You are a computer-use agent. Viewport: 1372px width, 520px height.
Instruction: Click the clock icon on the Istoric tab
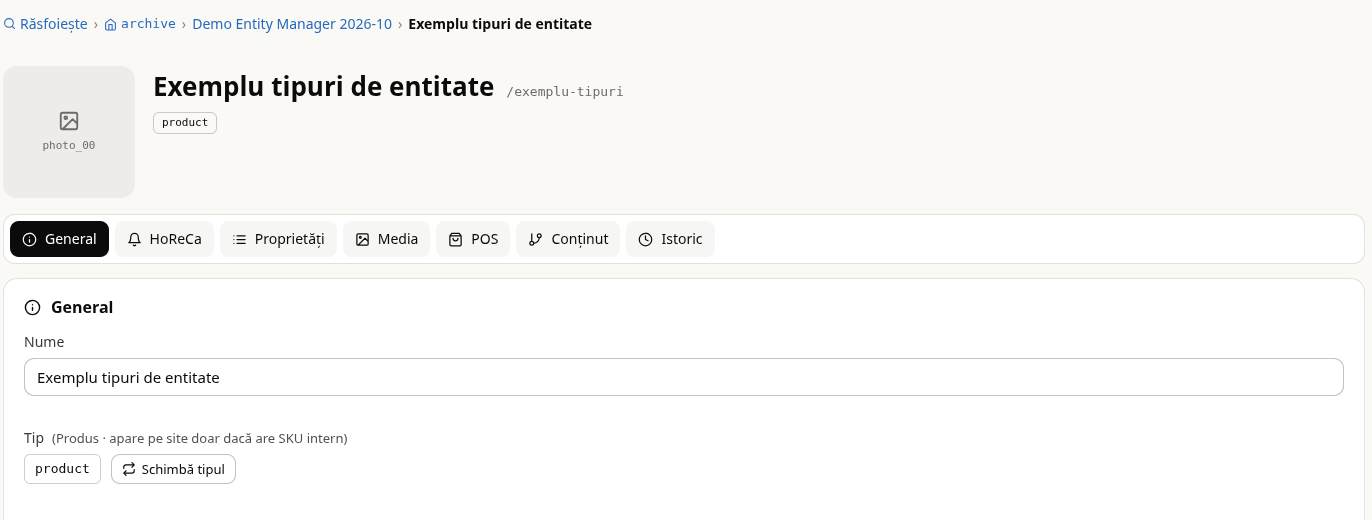click(646, 239)
